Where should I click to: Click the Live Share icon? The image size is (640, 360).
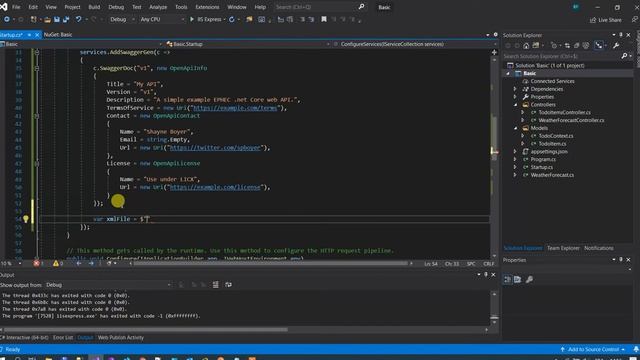coord(593,20)
